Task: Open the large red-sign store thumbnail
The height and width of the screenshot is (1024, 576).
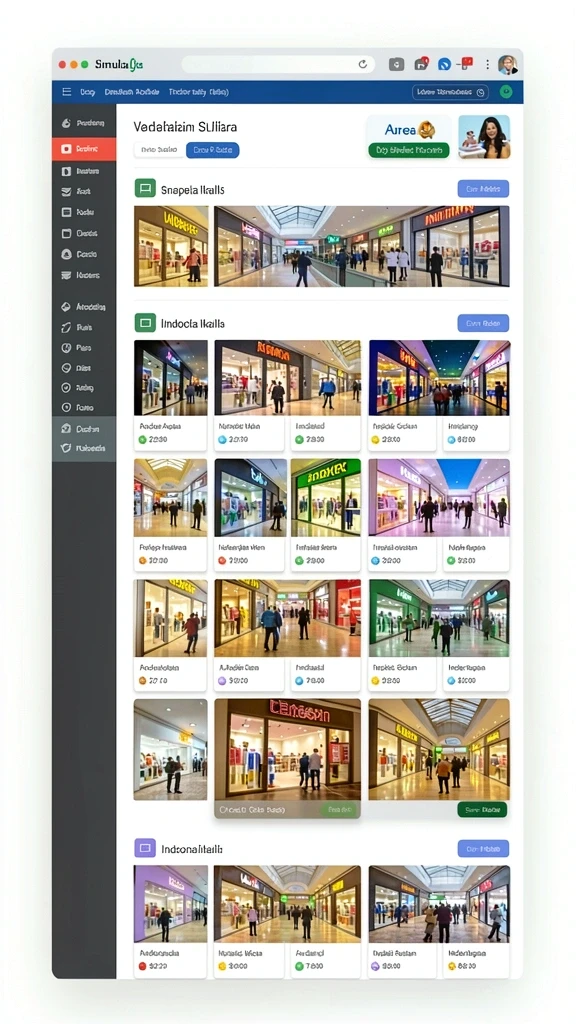Action: pyautogui.click(x=287, y=758)
